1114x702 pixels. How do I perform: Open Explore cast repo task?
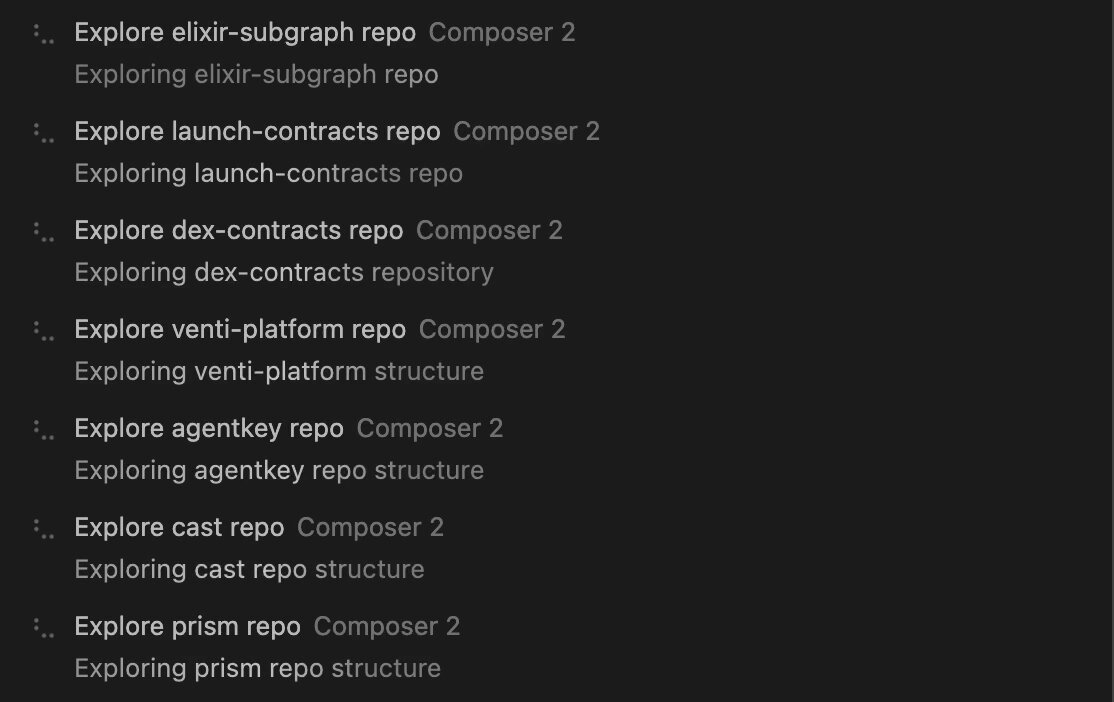pyautogui.click(x=179, y=527)
